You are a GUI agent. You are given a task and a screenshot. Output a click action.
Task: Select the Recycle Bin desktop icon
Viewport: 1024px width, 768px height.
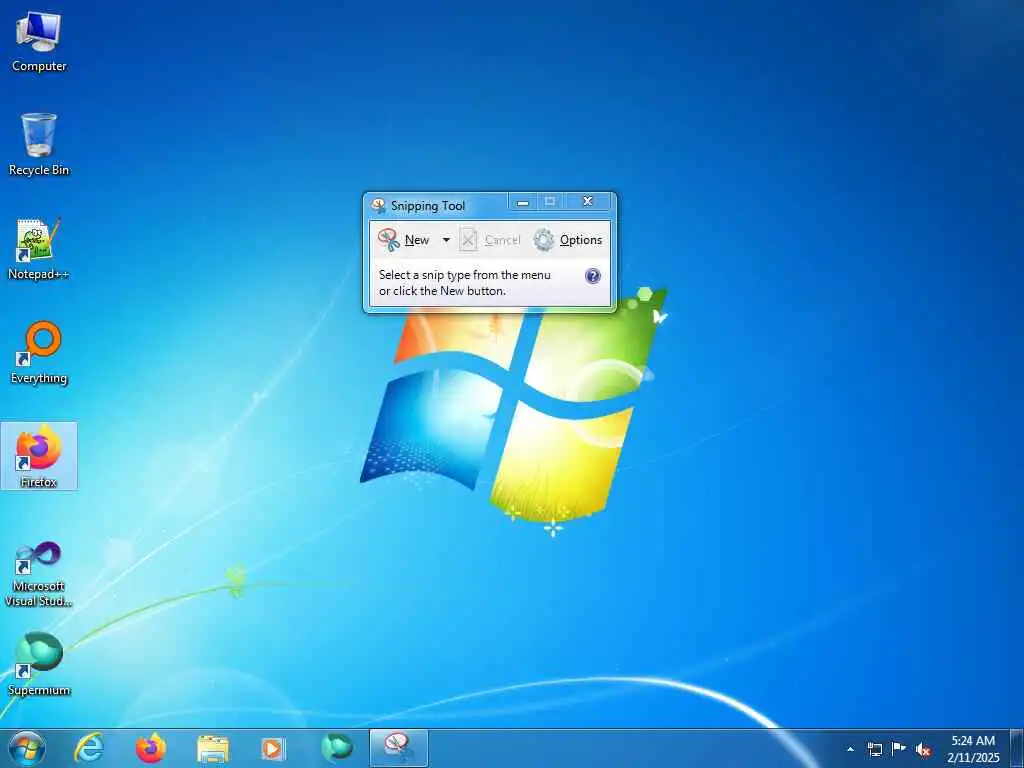tap(39, 144)
